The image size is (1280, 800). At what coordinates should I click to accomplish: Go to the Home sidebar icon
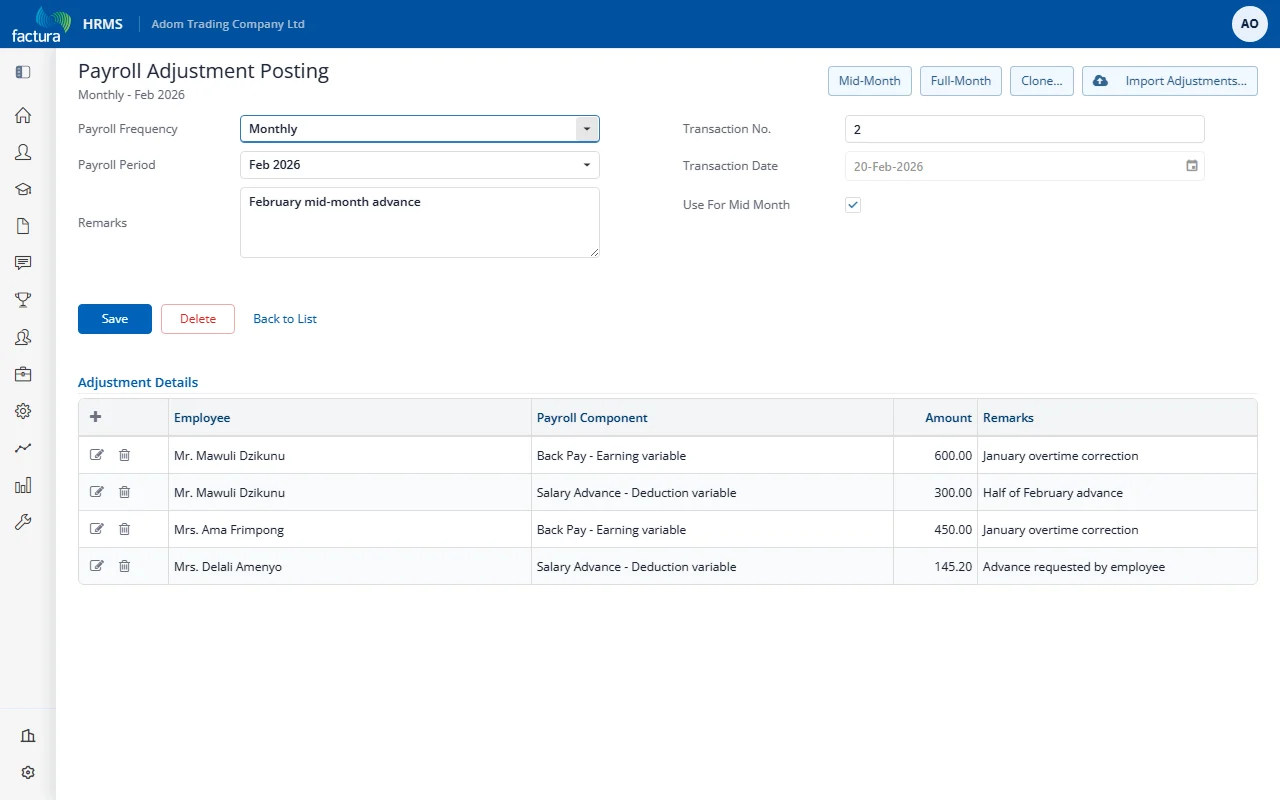[23, 115]
